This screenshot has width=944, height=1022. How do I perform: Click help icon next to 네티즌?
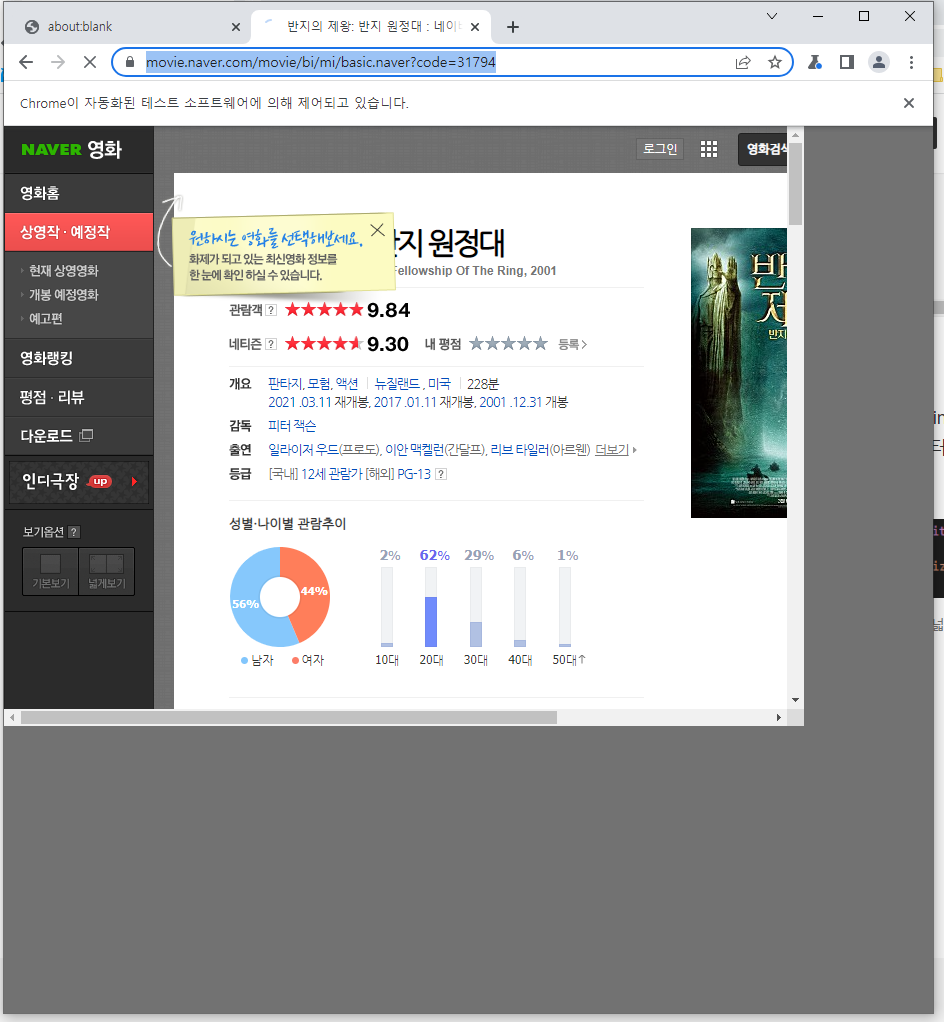(x=271, y=344)
